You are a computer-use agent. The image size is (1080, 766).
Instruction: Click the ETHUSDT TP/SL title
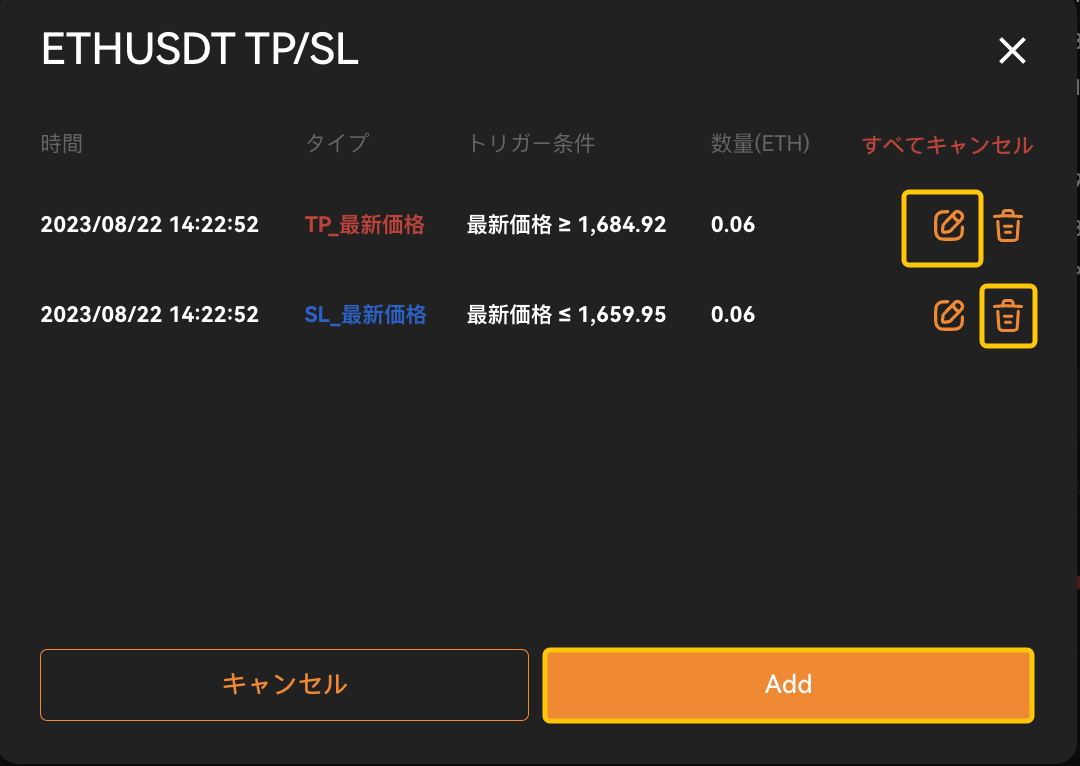pyautogui.click(x=200, y=50)
